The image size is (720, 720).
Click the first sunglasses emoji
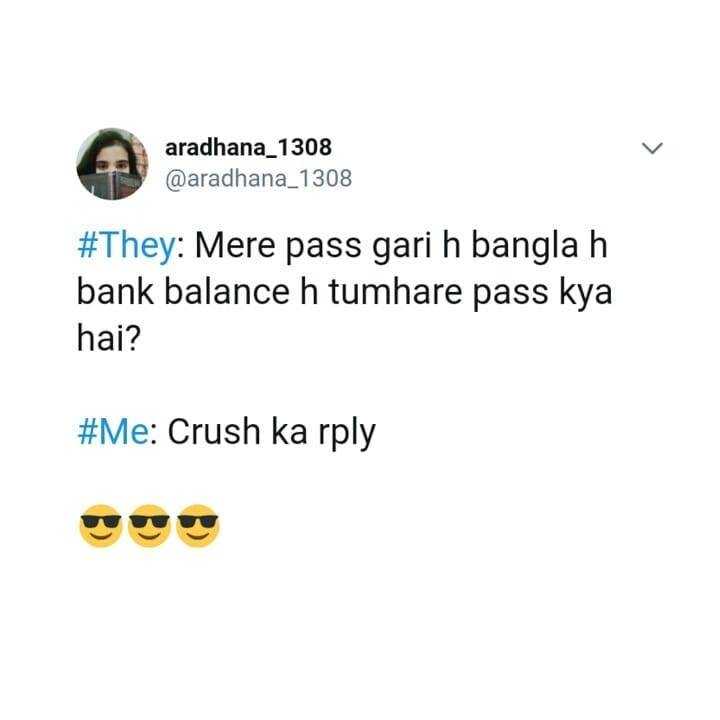click(101, 526)
